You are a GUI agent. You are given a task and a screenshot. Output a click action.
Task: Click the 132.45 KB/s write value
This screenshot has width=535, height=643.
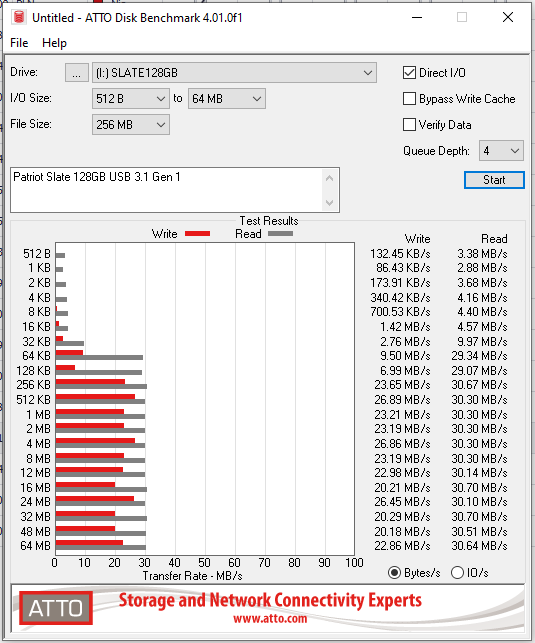point(400,254)
